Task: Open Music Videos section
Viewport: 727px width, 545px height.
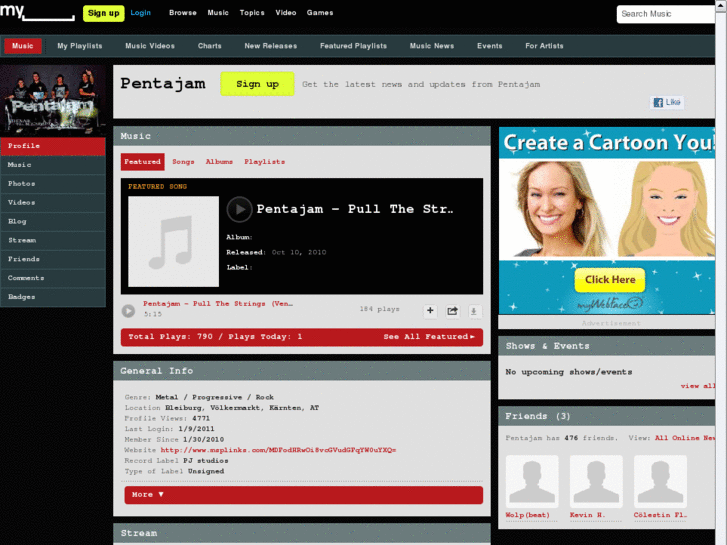Action: [150, 46]
